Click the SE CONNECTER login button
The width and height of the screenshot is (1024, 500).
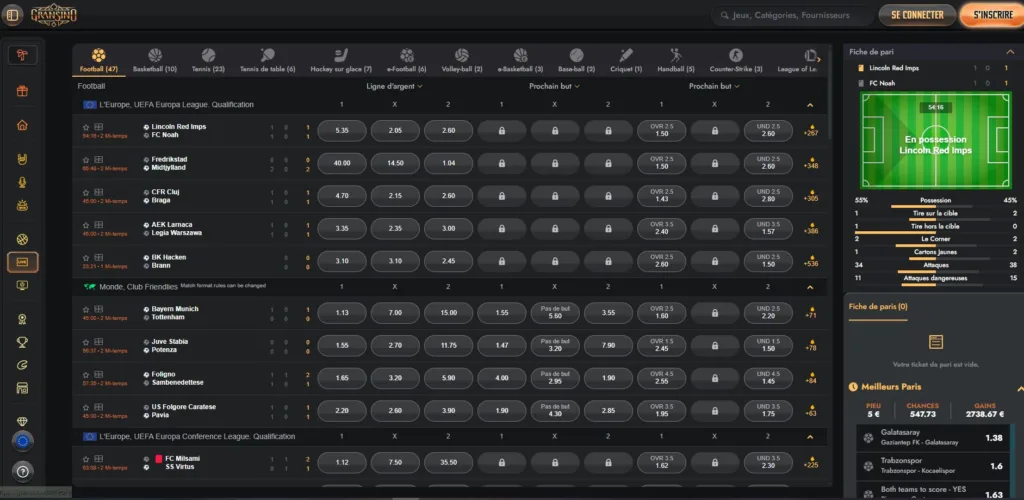(917, 15)
